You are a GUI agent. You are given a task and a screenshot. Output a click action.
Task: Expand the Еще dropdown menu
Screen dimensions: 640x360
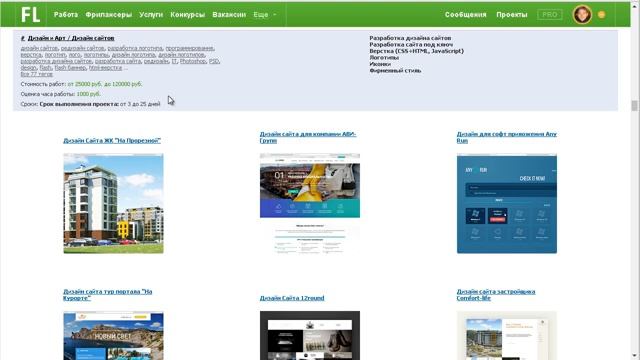tap(264, 15)
